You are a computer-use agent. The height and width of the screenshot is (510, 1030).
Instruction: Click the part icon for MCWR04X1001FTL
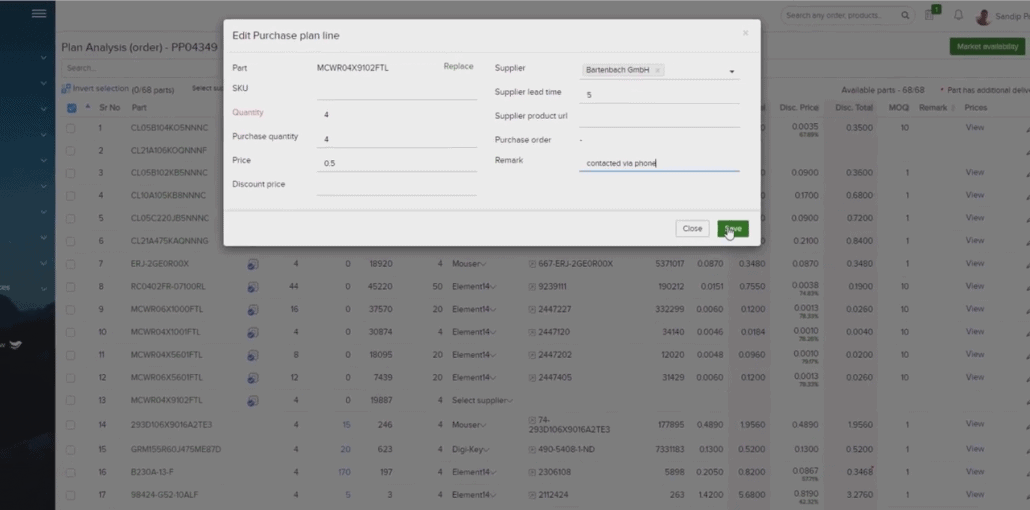[253, 333]
